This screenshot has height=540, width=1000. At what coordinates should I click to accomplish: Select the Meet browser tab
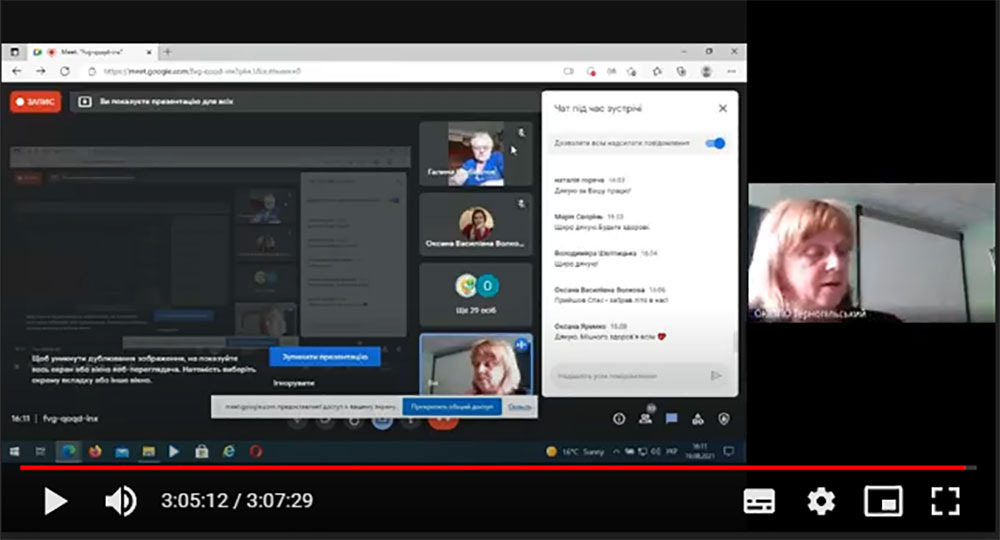pyautogui.click(x=92, y=52)
